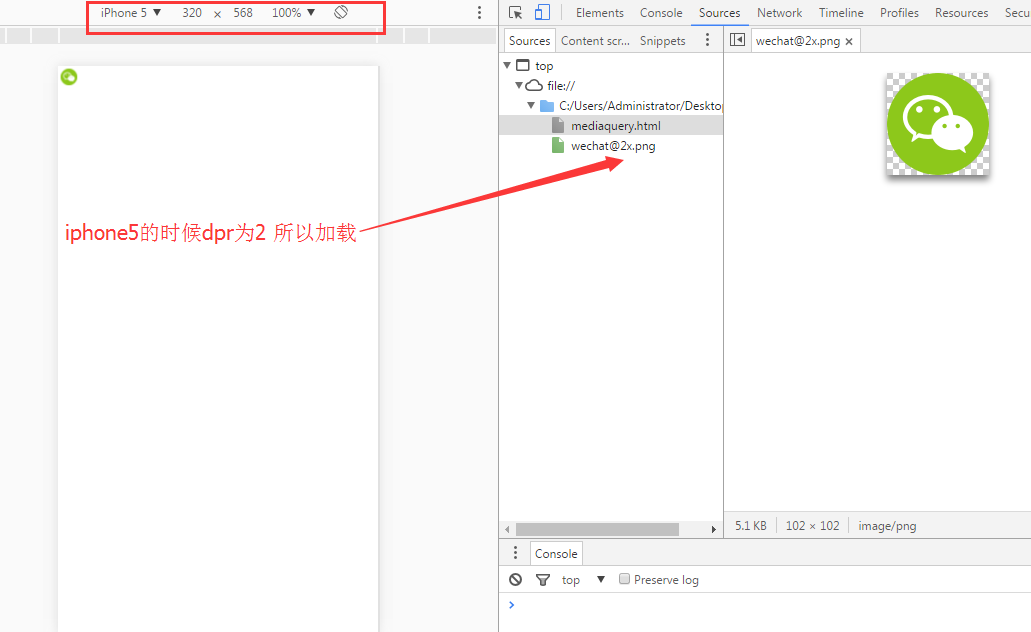Viewport: 1031px width, 632px height.
Task: Click the file:// cloud icon
Action: pyautogui.click(x=535, y=85)
